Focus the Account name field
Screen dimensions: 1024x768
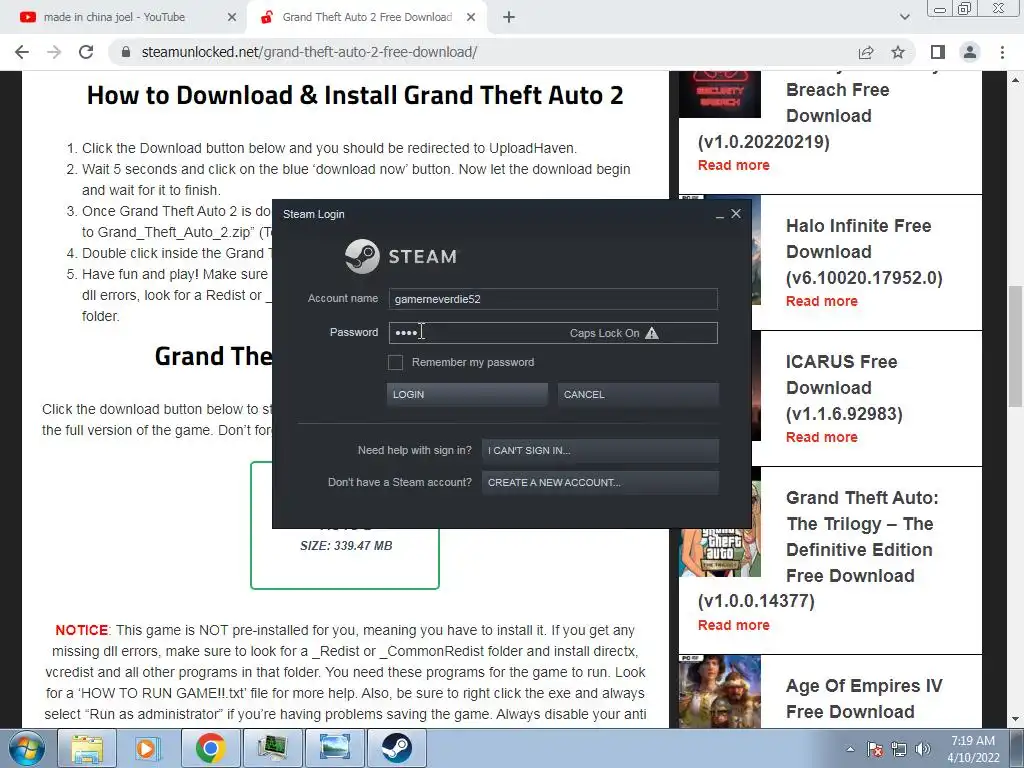tap(553, 299)
